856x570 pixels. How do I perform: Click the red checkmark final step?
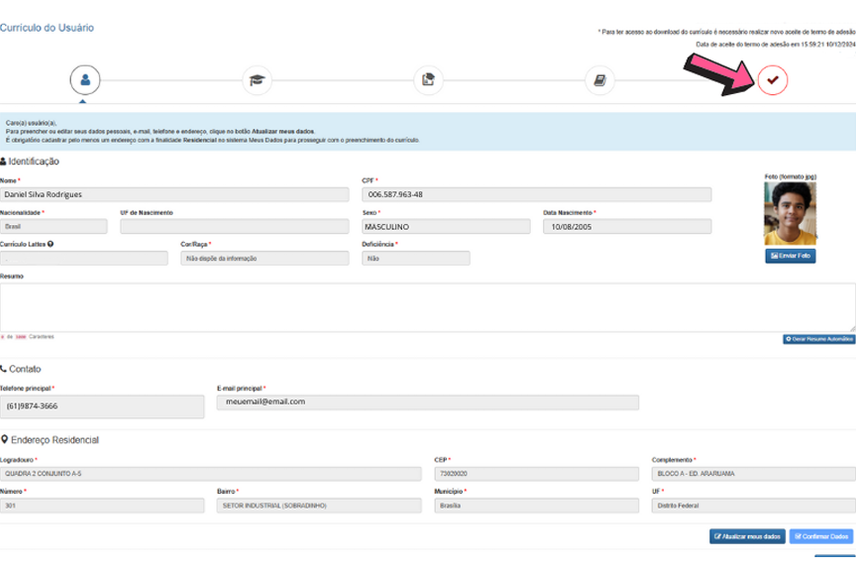tap(772, 80)
